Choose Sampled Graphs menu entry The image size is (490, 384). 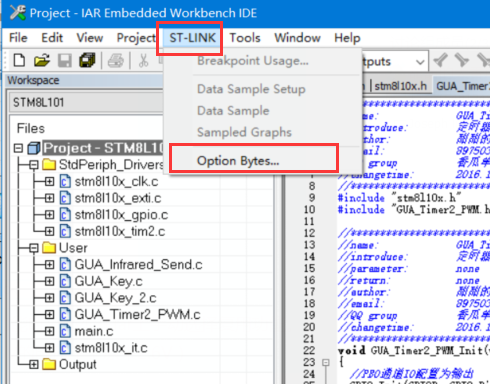[x=244, y=132]
